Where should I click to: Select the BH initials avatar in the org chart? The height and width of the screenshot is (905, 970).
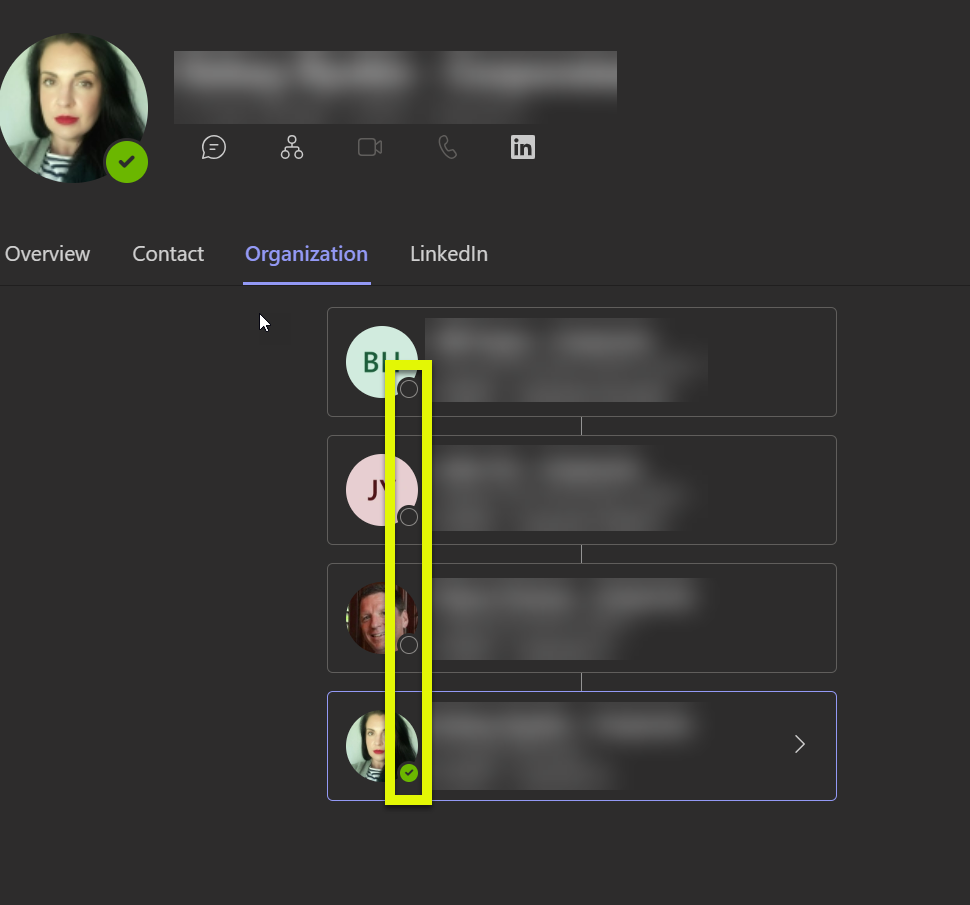coord(381,361)
